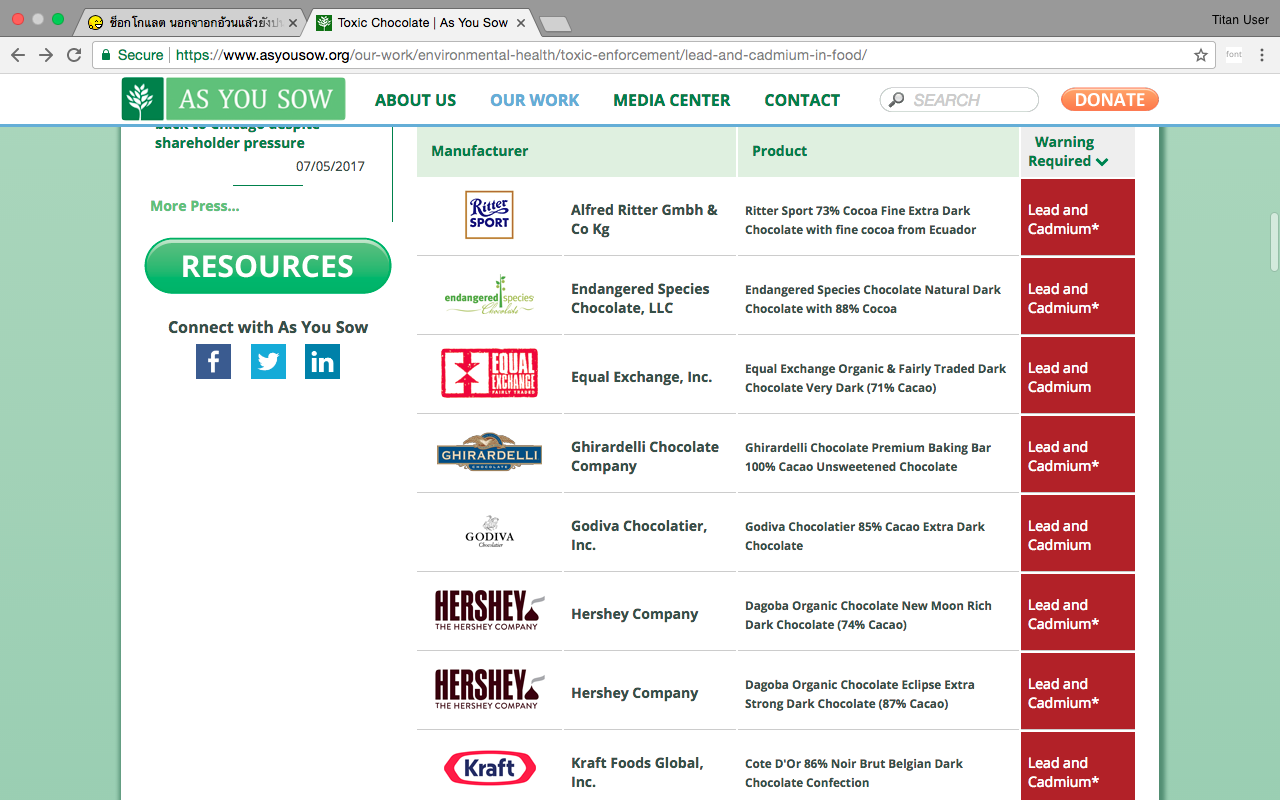Image resolution: width=1280 pixels, height=800 pixels.
Task: Click the orange DONATE button
Action: click(1110, 99)
